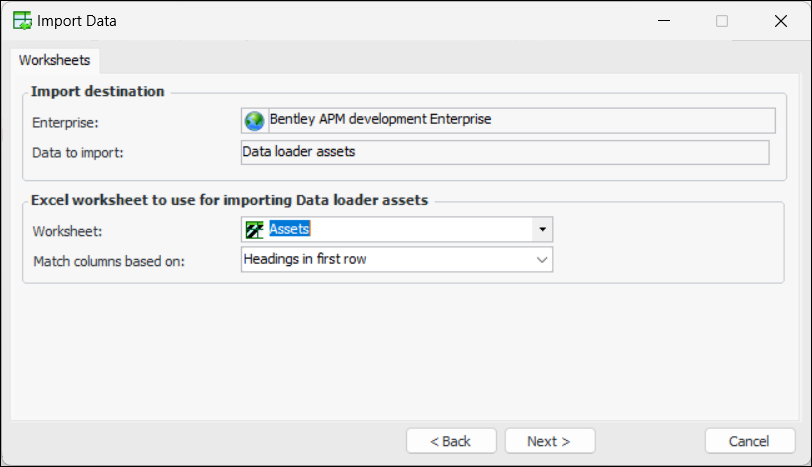The width and height of the screenshot is (812, 467).
Task: Click the worksheet icon next to Assets
Action: (x=255, y=230)
